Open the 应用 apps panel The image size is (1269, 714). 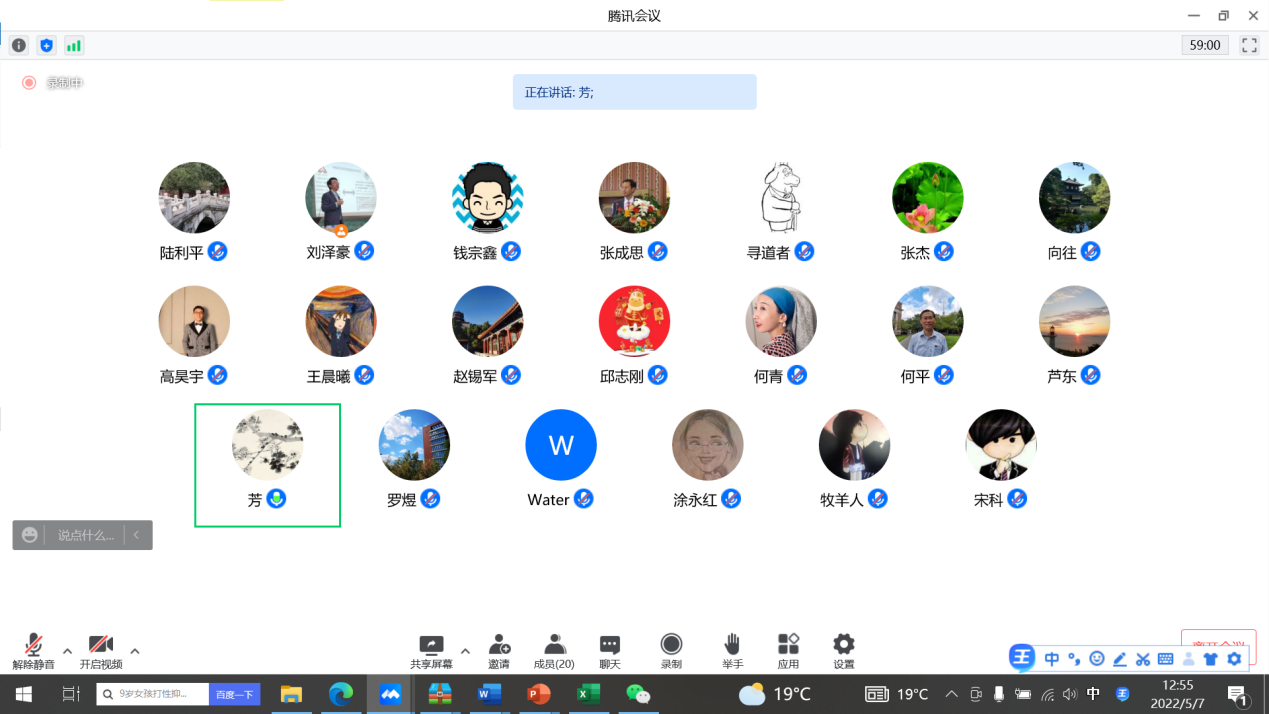click(x=788, y=651)
